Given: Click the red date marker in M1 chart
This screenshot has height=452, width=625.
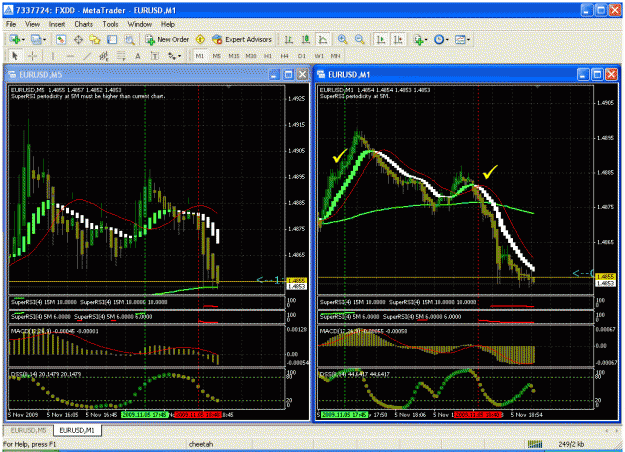Looking at the screenshot, I should (478, 415).
